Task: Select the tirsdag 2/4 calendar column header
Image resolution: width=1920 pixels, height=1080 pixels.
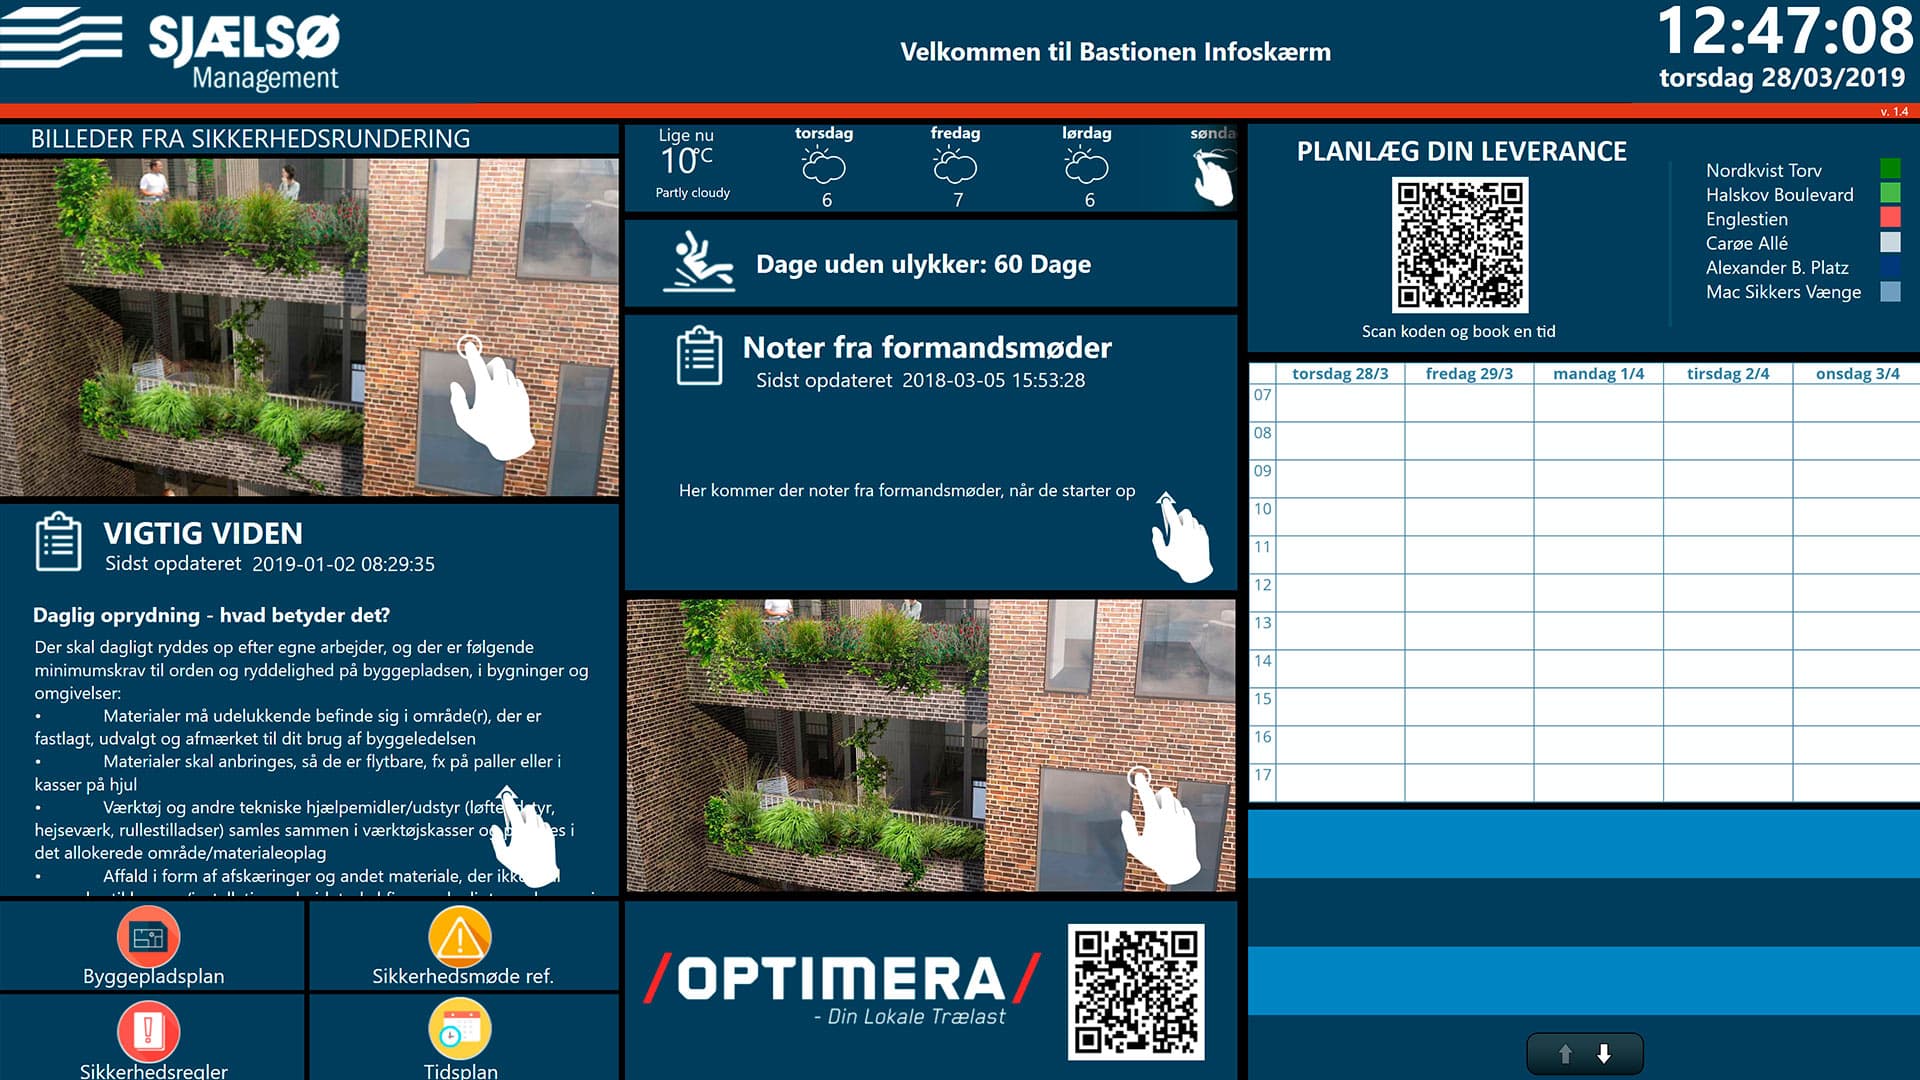Action: pyautogui.click(x=1728, y=373)
